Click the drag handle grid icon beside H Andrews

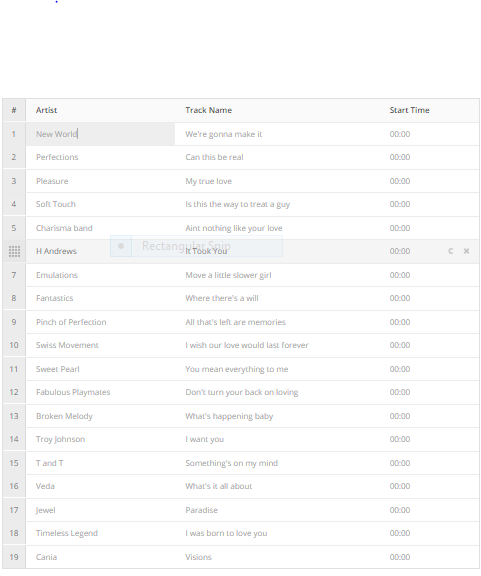click(x=14, y=251)
